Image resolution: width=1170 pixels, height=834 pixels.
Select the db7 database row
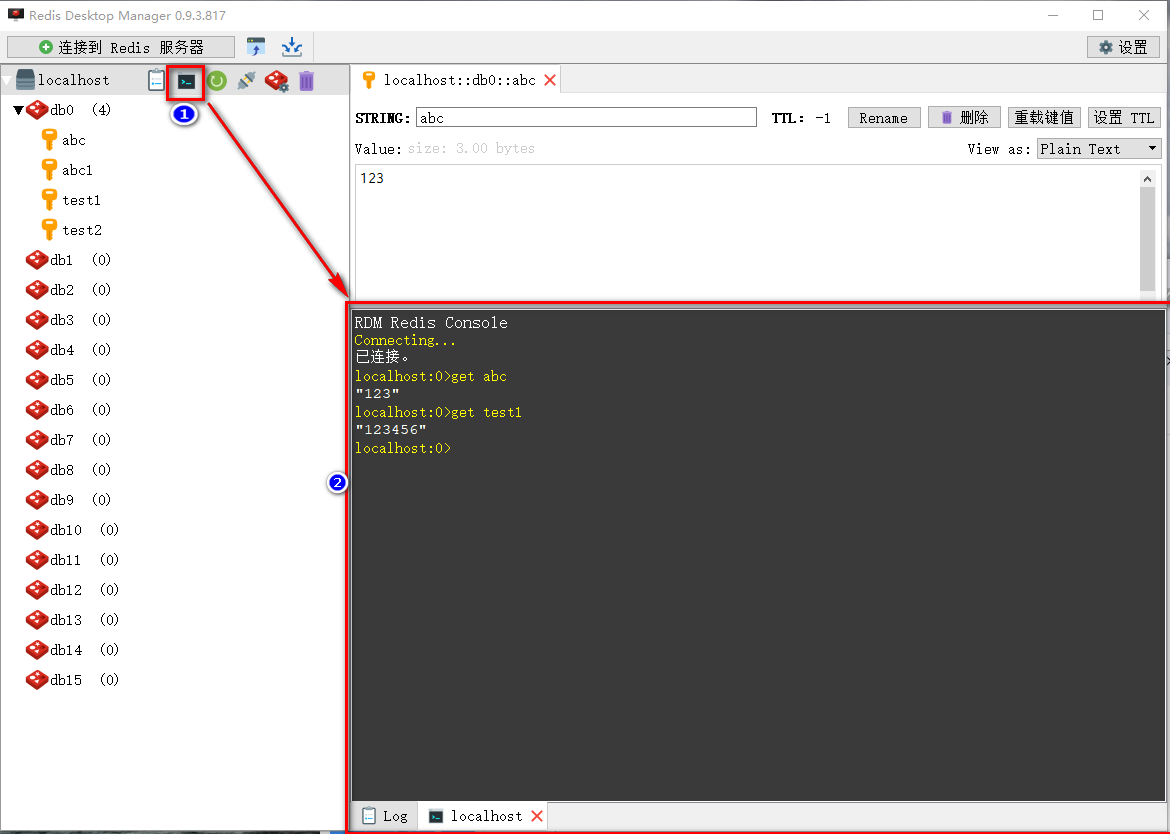click(69, 439)
